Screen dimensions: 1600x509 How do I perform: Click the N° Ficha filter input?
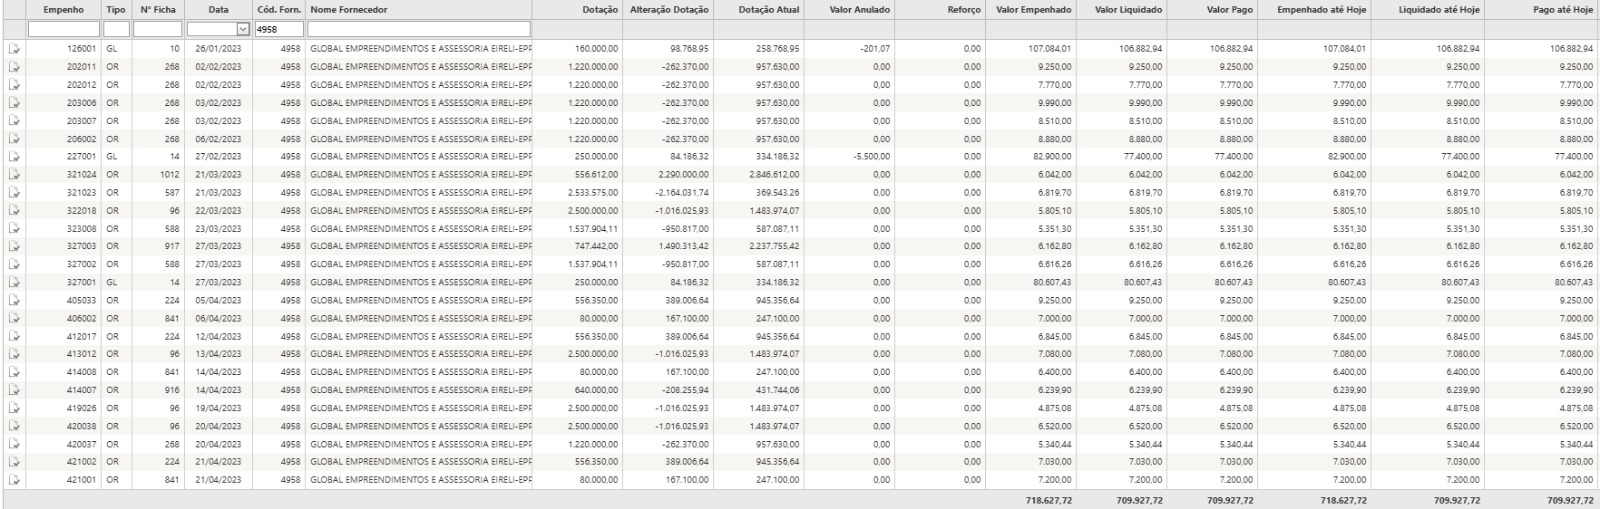158,30
